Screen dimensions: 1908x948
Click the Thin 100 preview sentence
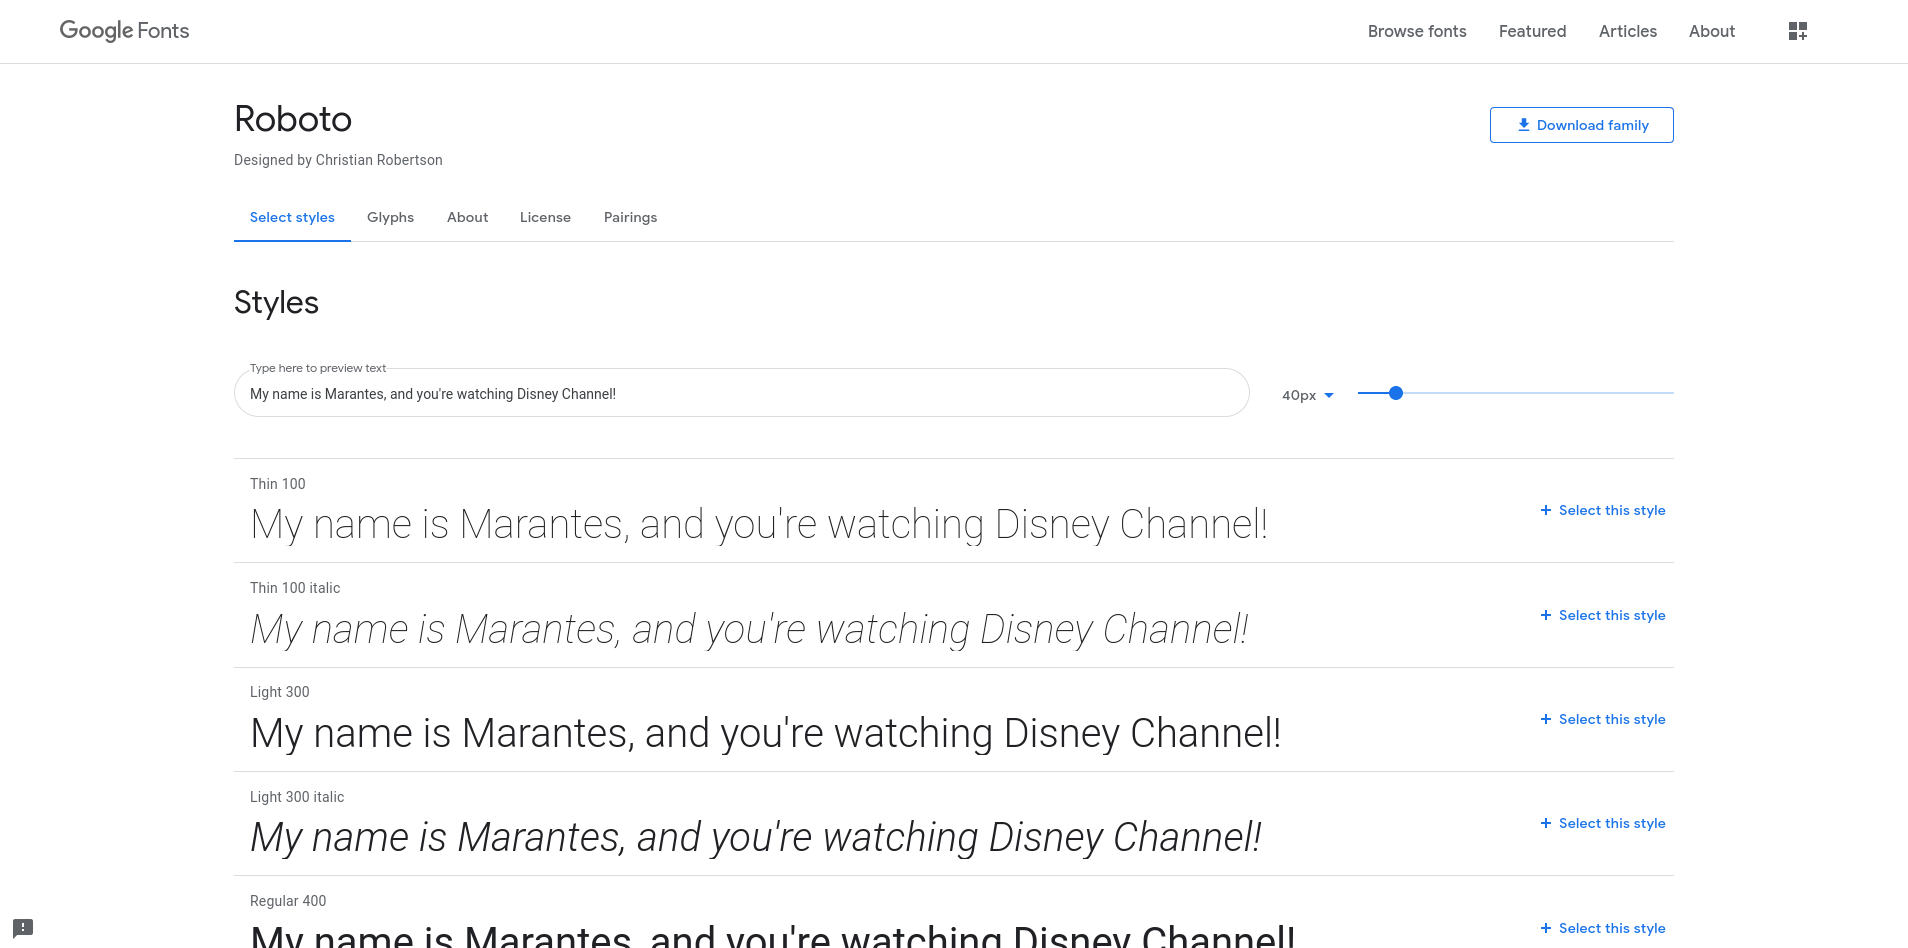pos(759,525)
